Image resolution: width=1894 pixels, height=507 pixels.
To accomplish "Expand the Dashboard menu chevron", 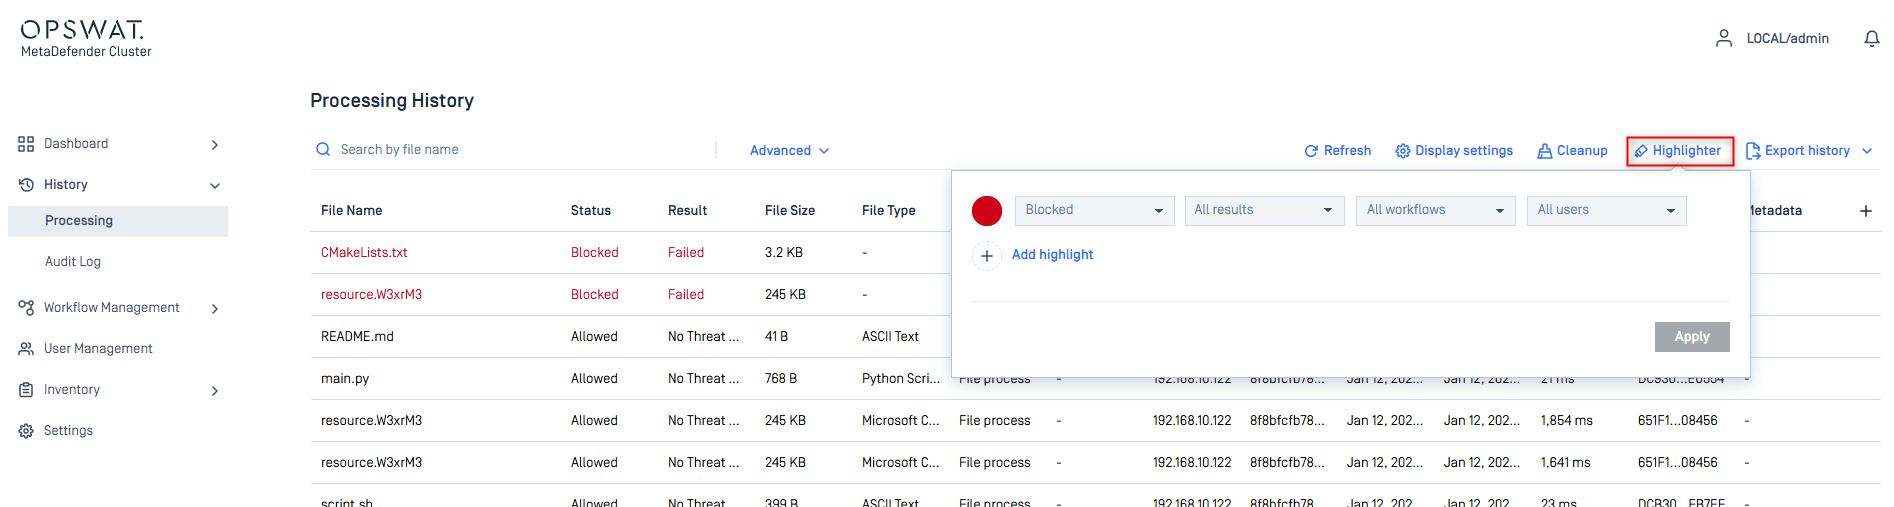I will tap(215, 145).
